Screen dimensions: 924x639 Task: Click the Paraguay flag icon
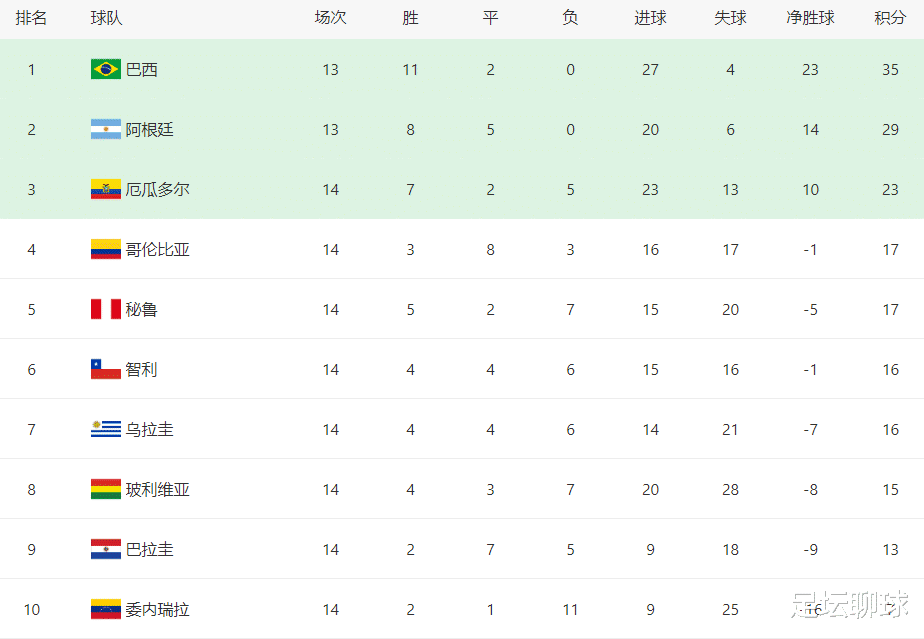[x=106, y=549]
